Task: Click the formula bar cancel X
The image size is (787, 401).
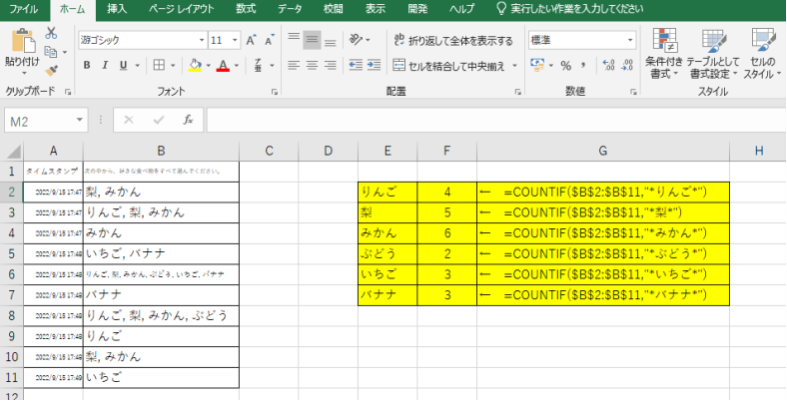Action: [x=129, y=120]
